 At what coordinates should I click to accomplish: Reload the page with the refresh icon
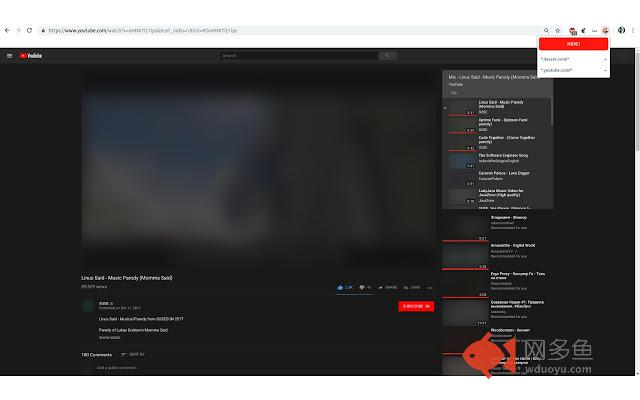[29, 30]
